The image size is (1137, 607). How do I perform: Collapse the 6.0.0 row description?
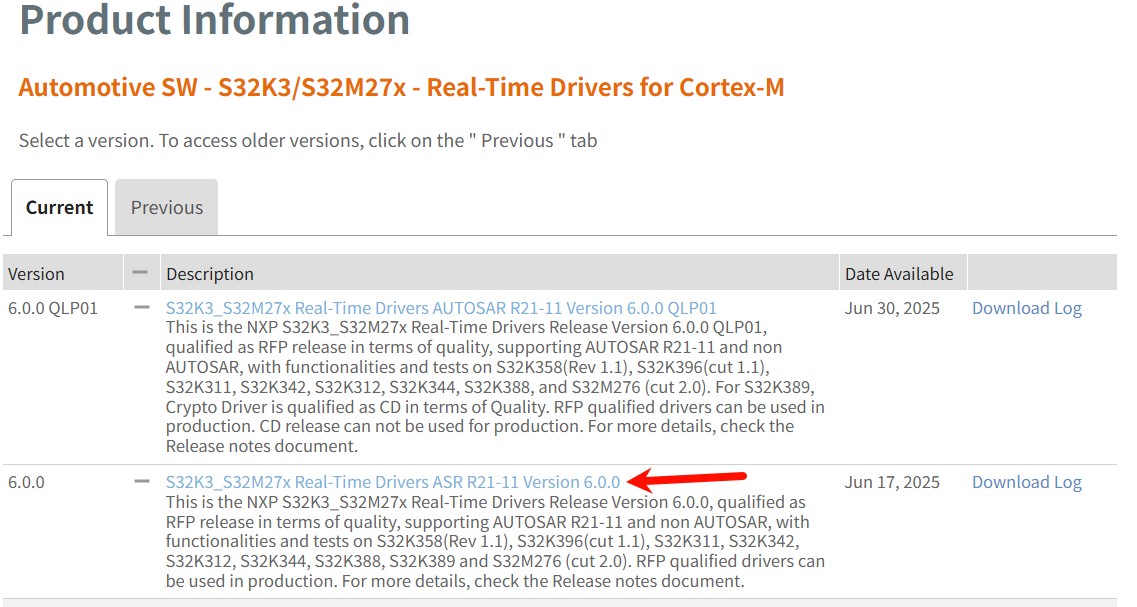tap(141, 482)
